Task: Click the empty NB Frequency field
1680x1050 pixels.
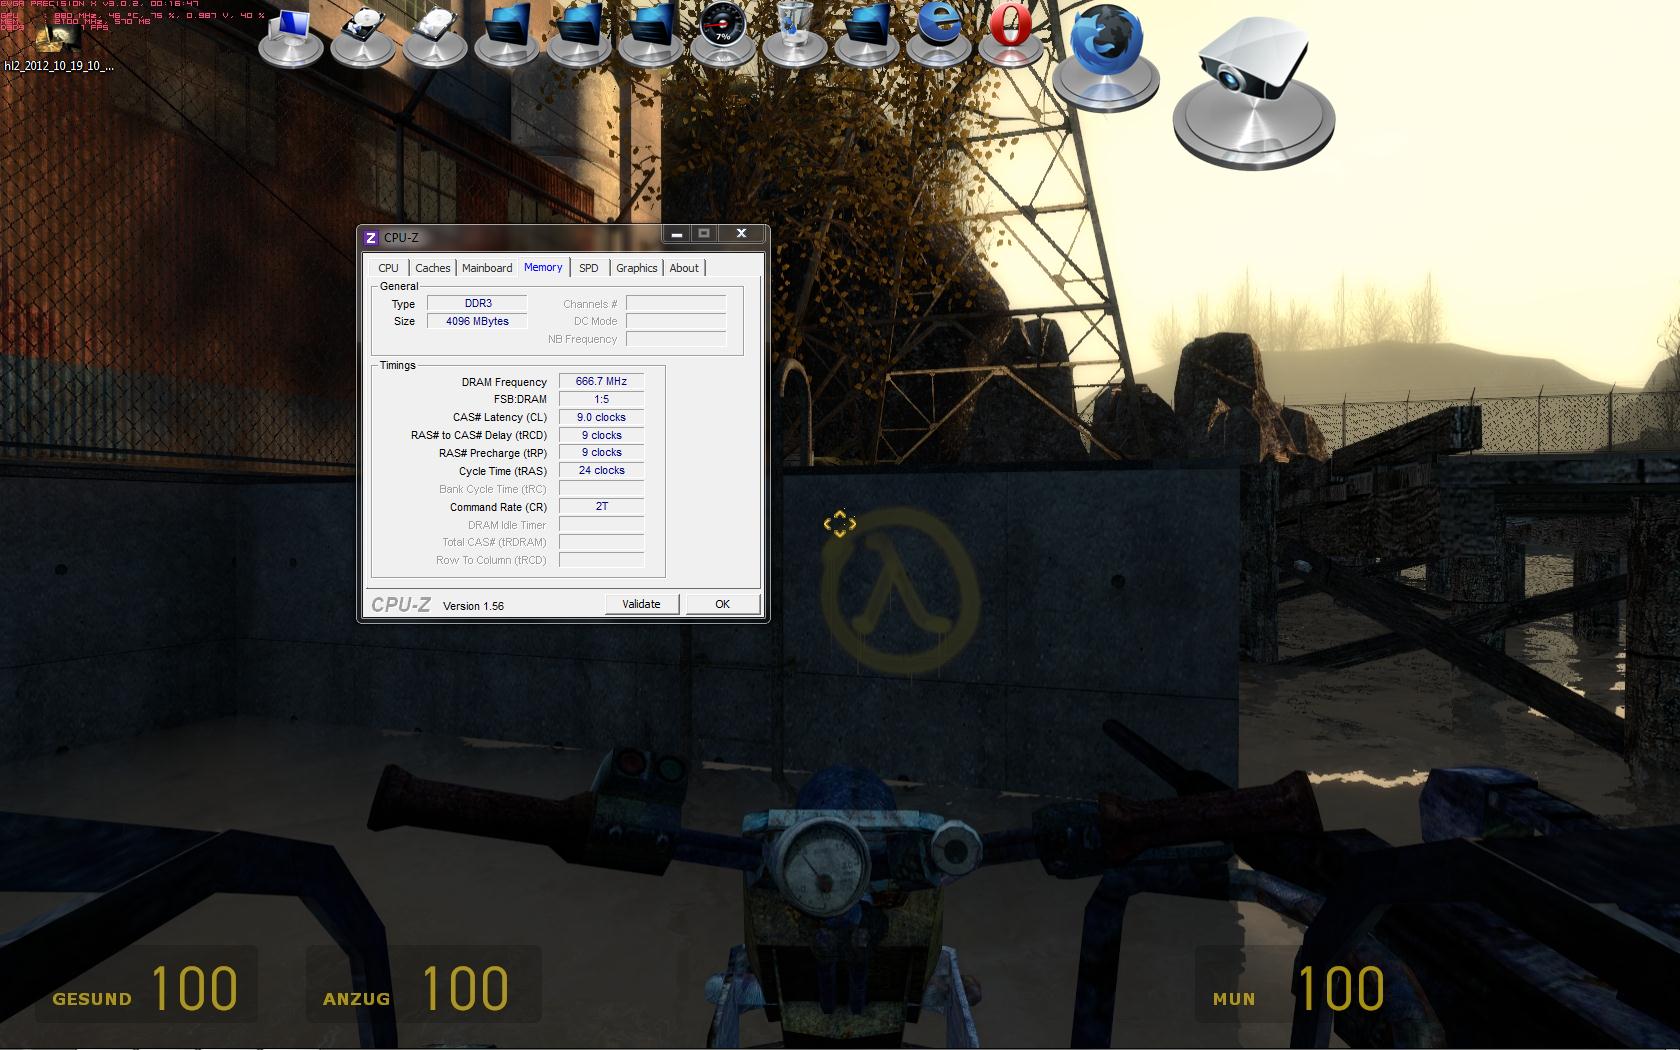Action: pyautogui.click(x=676, y=339)
